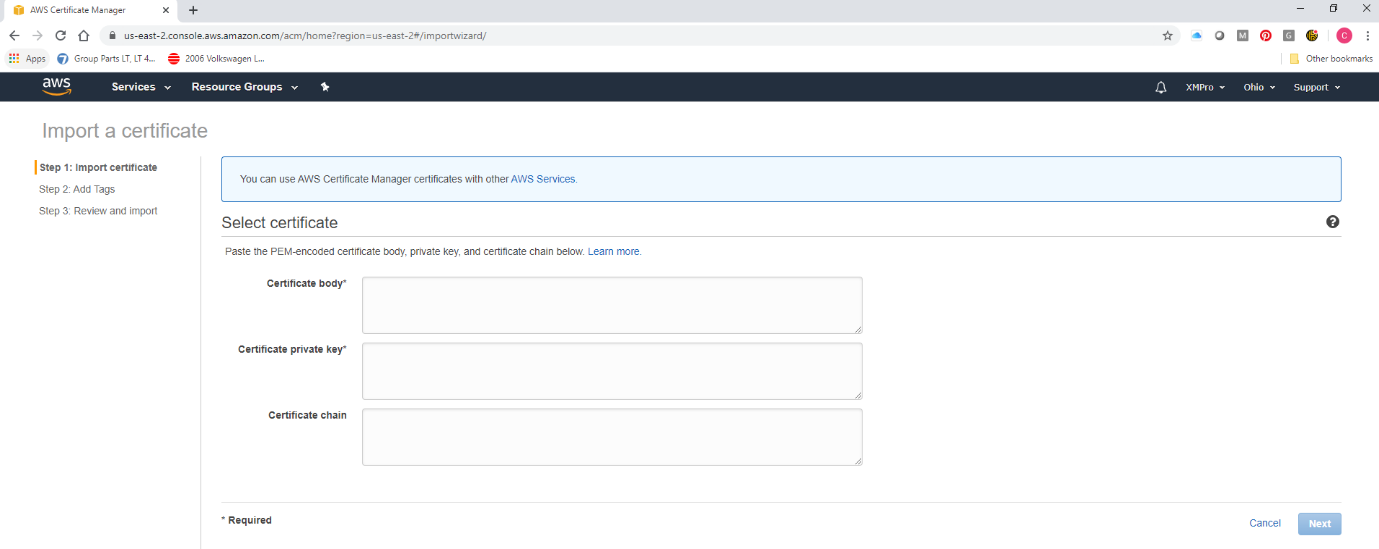Screen dimensions: 1379x549
Task: Click the help question mark icon
Action: 1333,222
